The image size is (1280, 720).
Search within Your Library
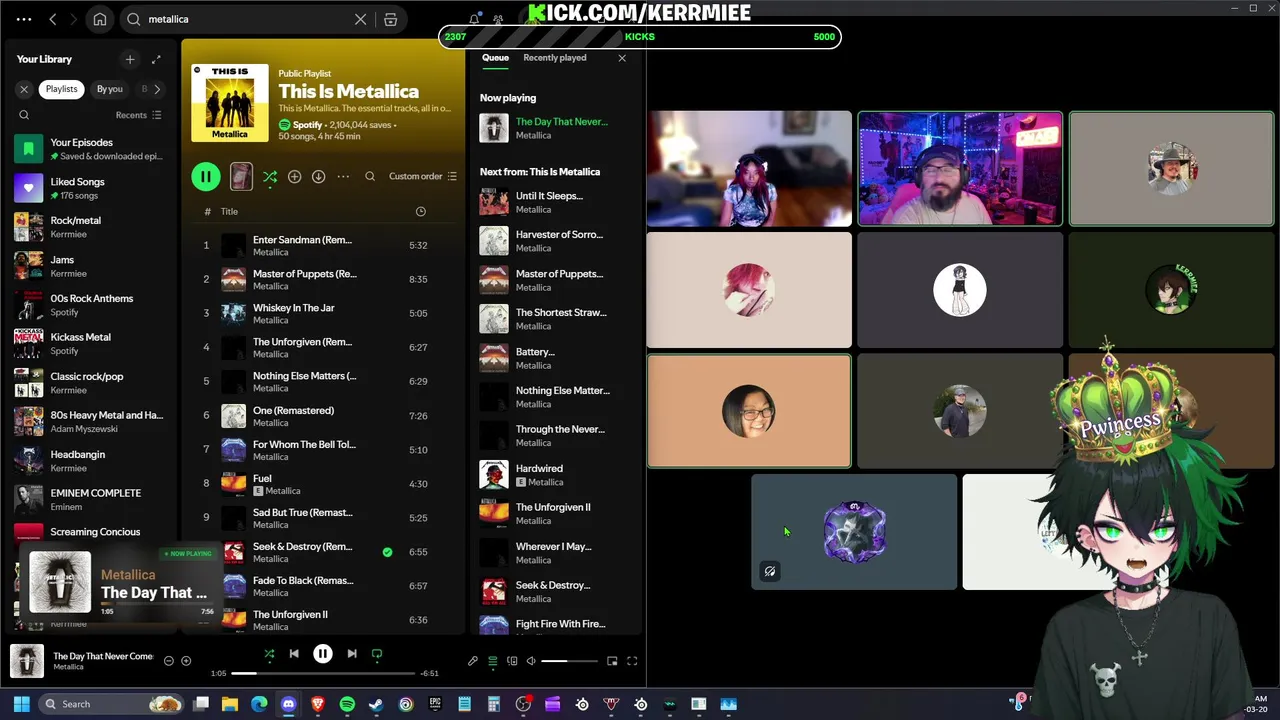[x=24, y=115]
